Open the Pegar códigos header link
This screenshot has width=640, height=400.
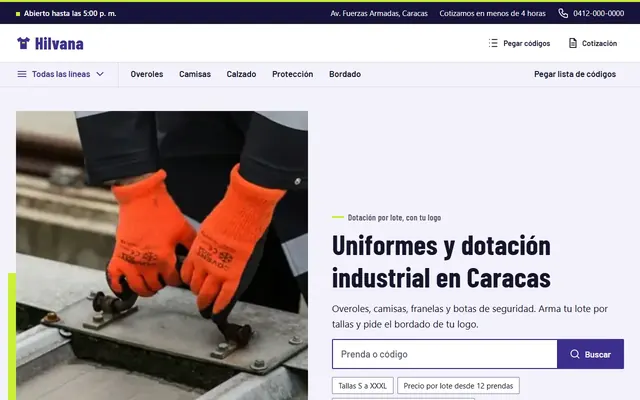pos(527,43)
